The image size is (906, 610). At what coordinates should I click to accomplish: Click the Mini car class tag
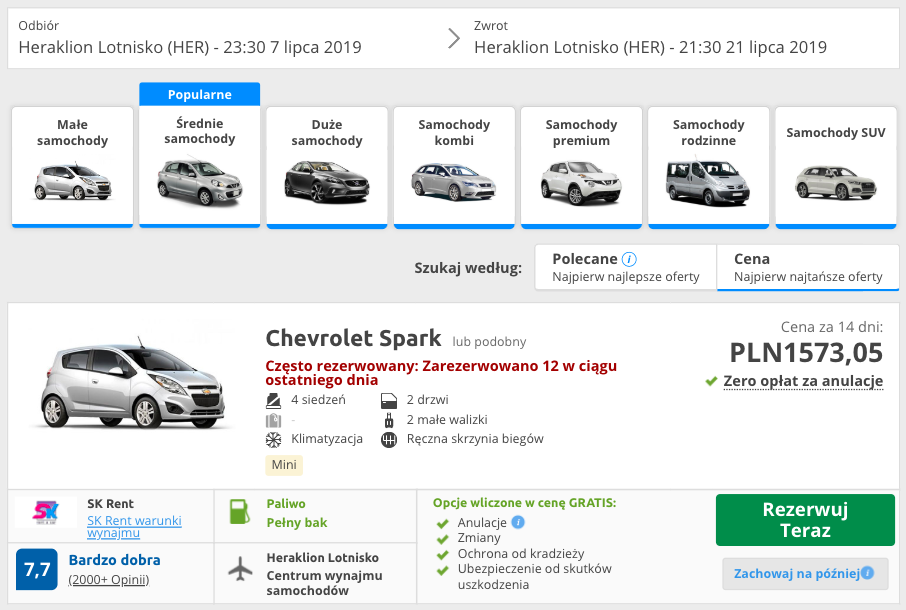pos(284,465)
